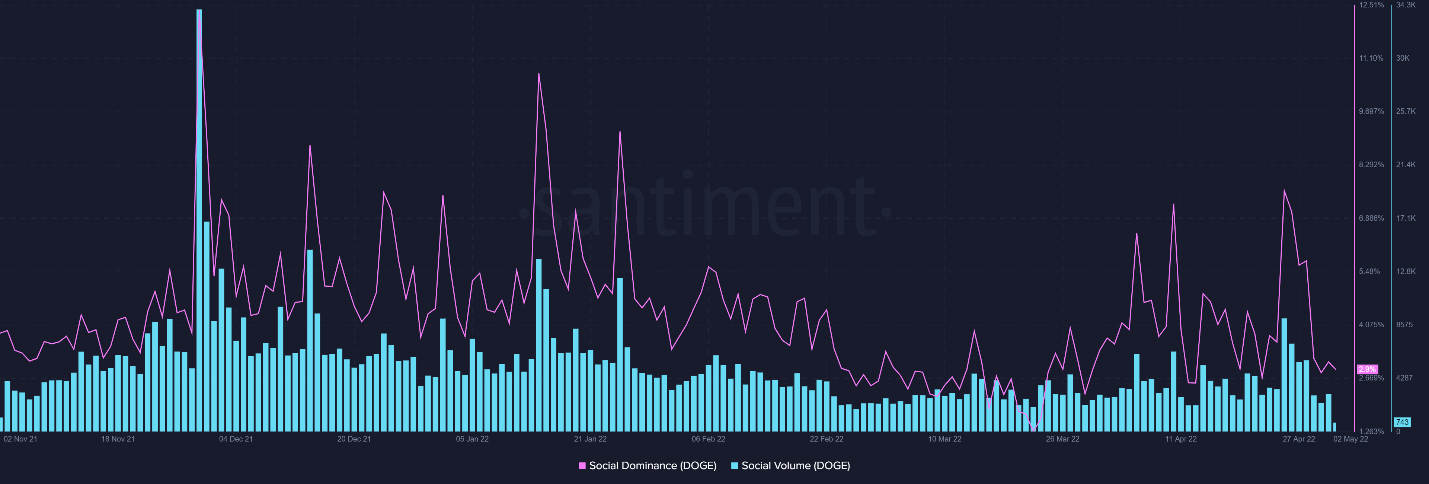
Task: Select the 06 Feb 22 date label
Action: [x=708, y=438]
